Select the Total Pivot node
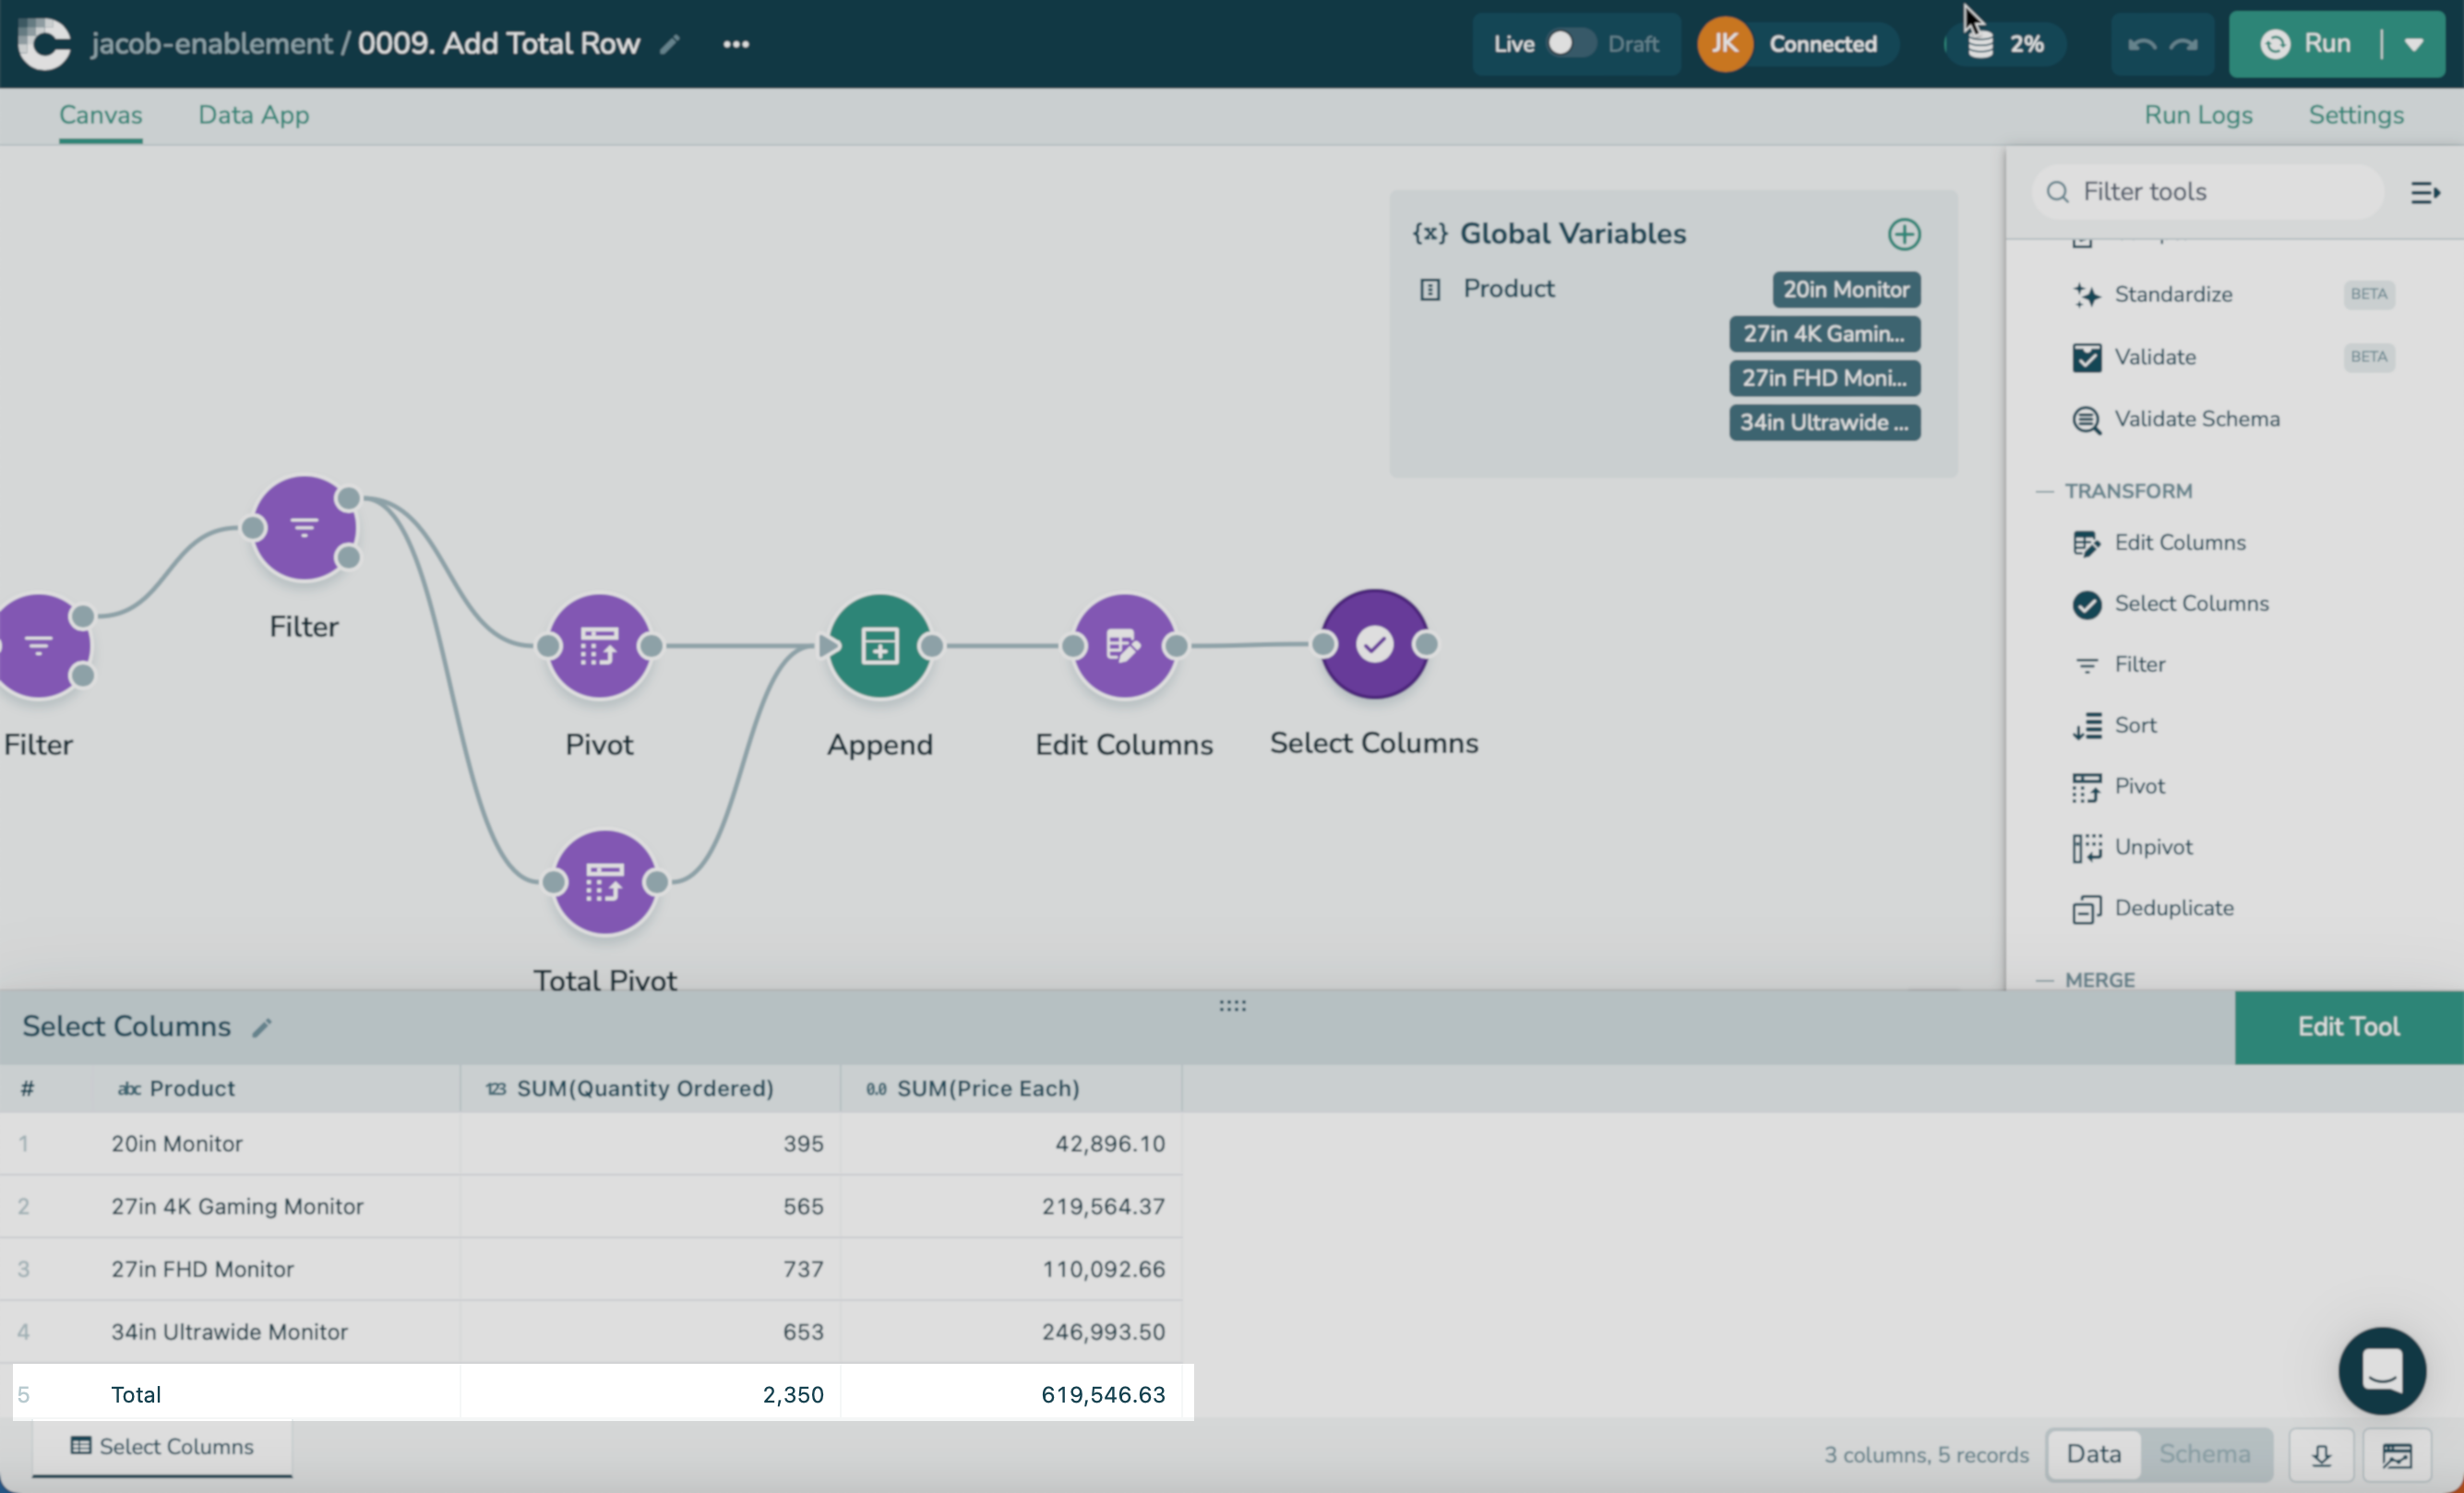This screenshot has width=2464, height=1493. (604, 882)
